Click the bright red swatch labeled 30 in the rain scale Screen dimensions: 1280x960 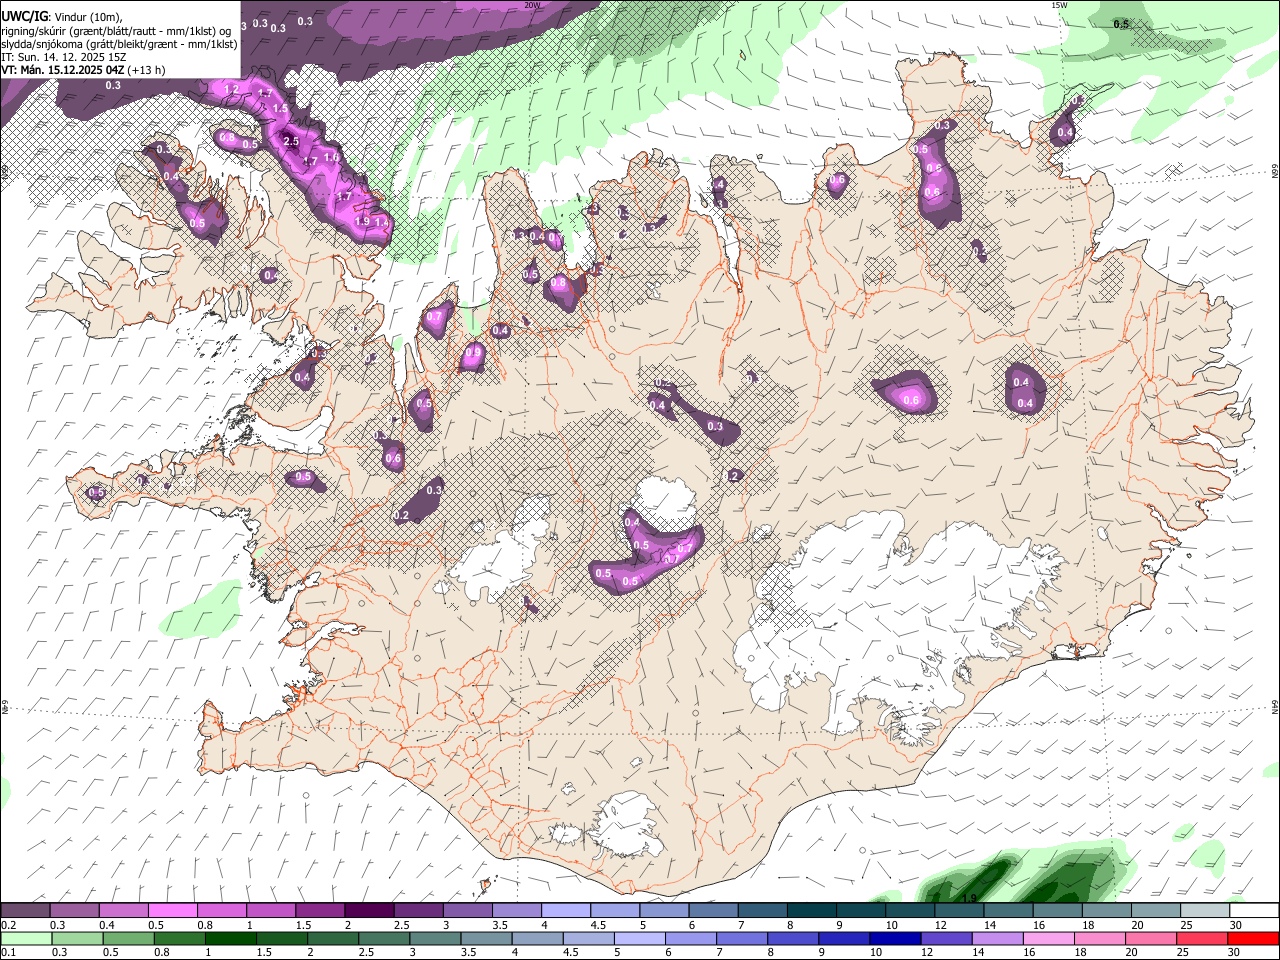tap(1252, 939)
